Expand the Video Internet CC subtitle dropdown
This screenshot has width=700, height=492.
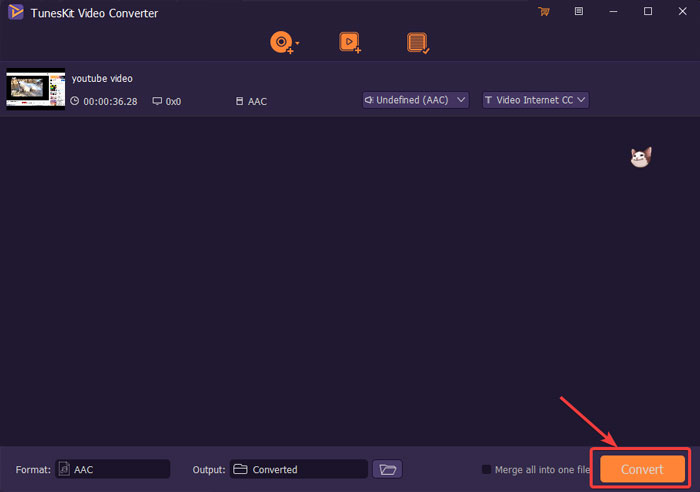(535, 100)
